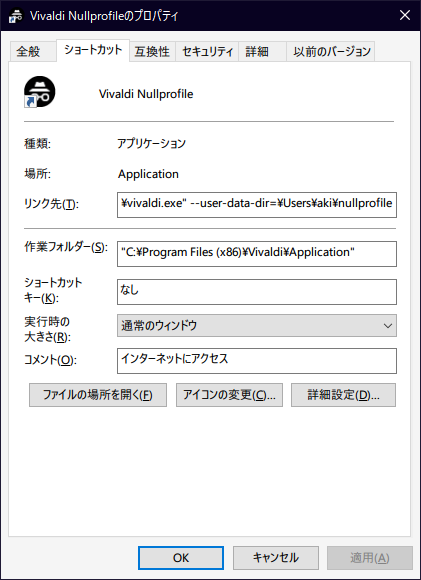This screenshot has height=580, width=421.
Task: Click the 実行時の大きさ(R): label
Action: [x=47, y=329]
